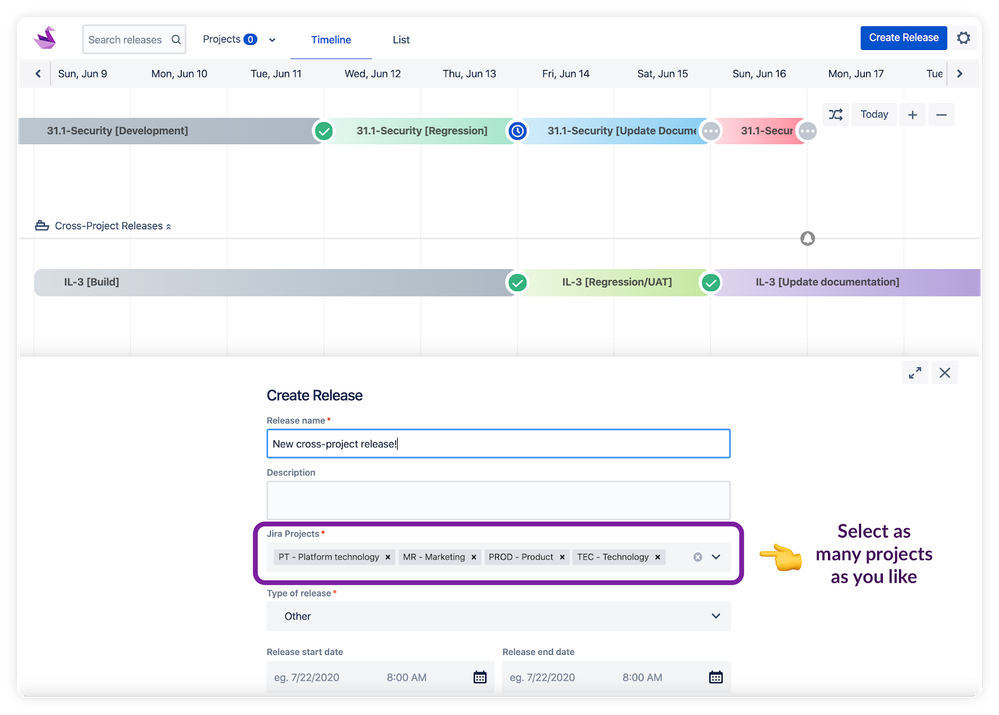Click the clock icon on 31.1-Security Regression

517,130
